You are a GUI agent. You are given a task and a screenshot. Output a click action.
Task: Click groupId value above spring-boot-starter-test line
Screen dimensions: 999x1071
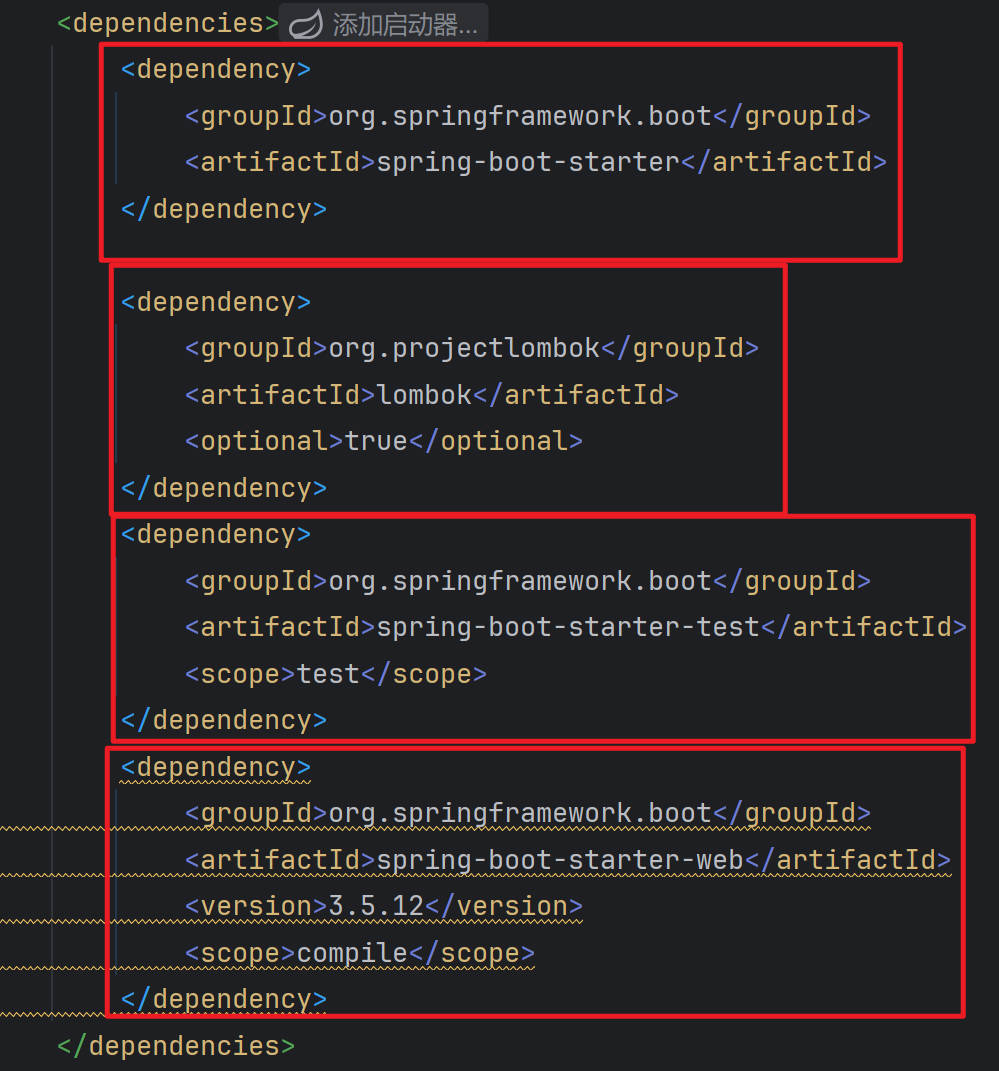pos(520,581)
